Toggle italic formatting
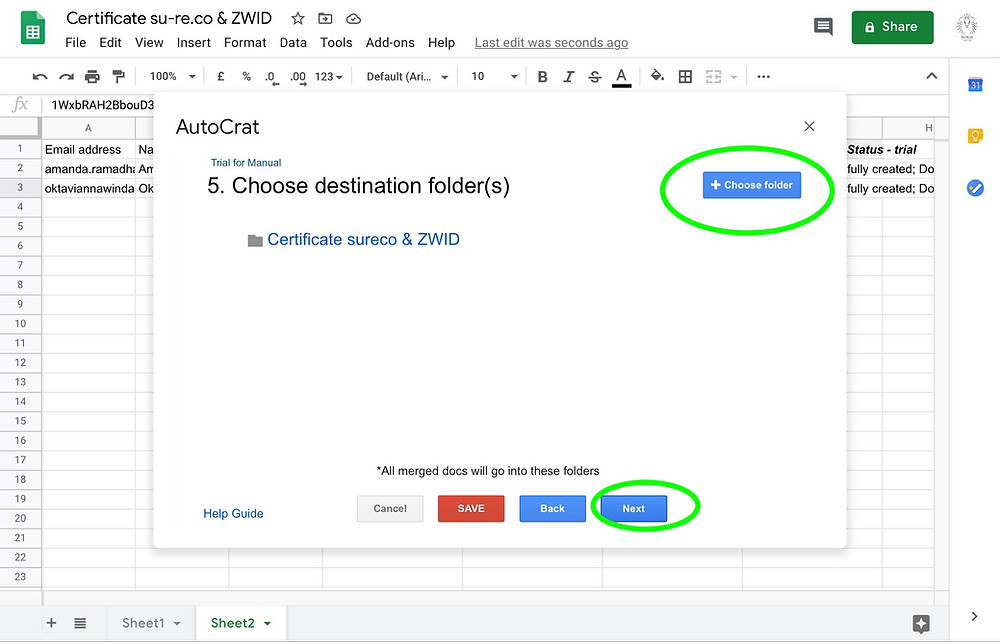This screenshot has height=642, width=1000. coord(568,77)
